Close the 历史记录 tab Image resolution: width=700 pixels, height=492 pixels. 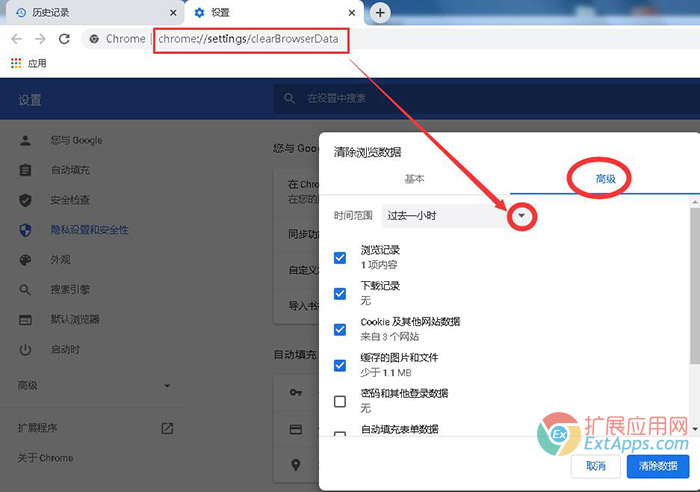point(173,13)
